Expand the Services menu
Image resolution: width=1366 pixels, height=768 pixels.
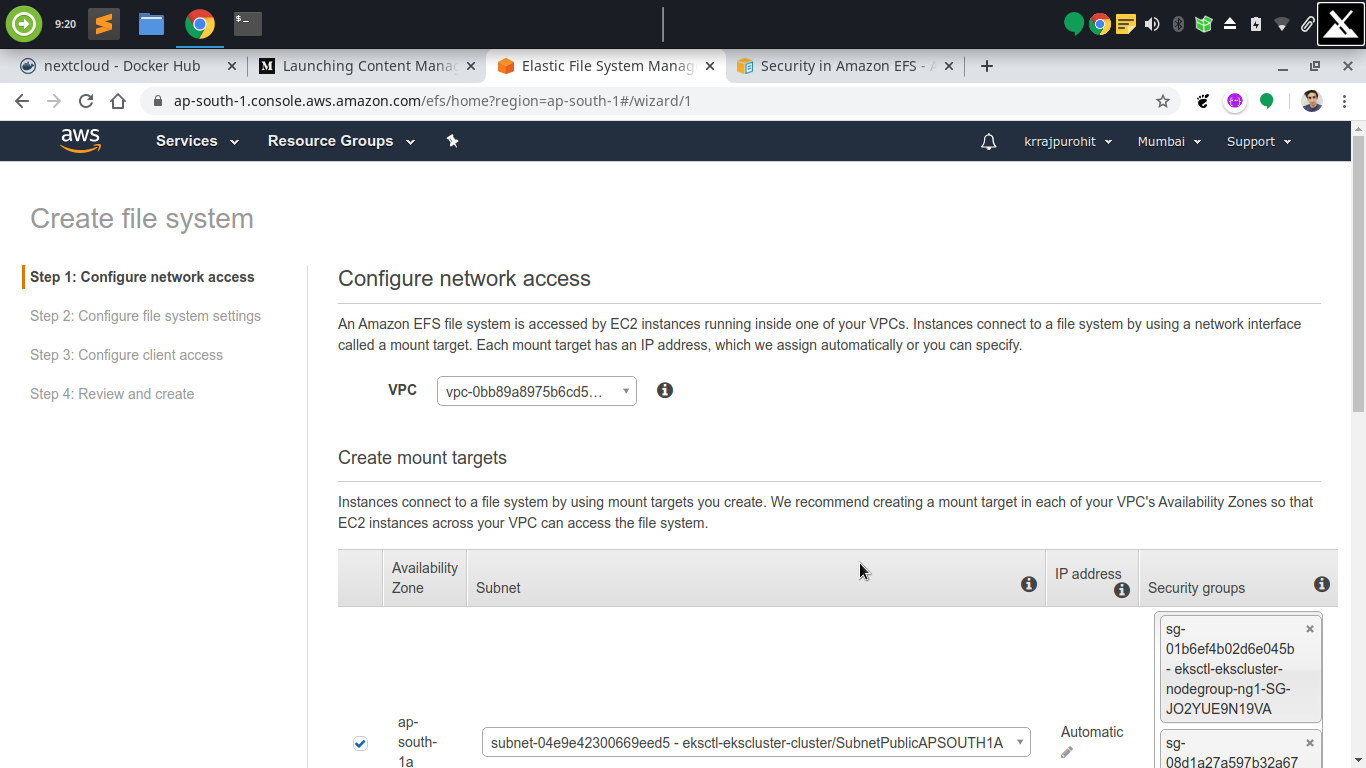197,141
